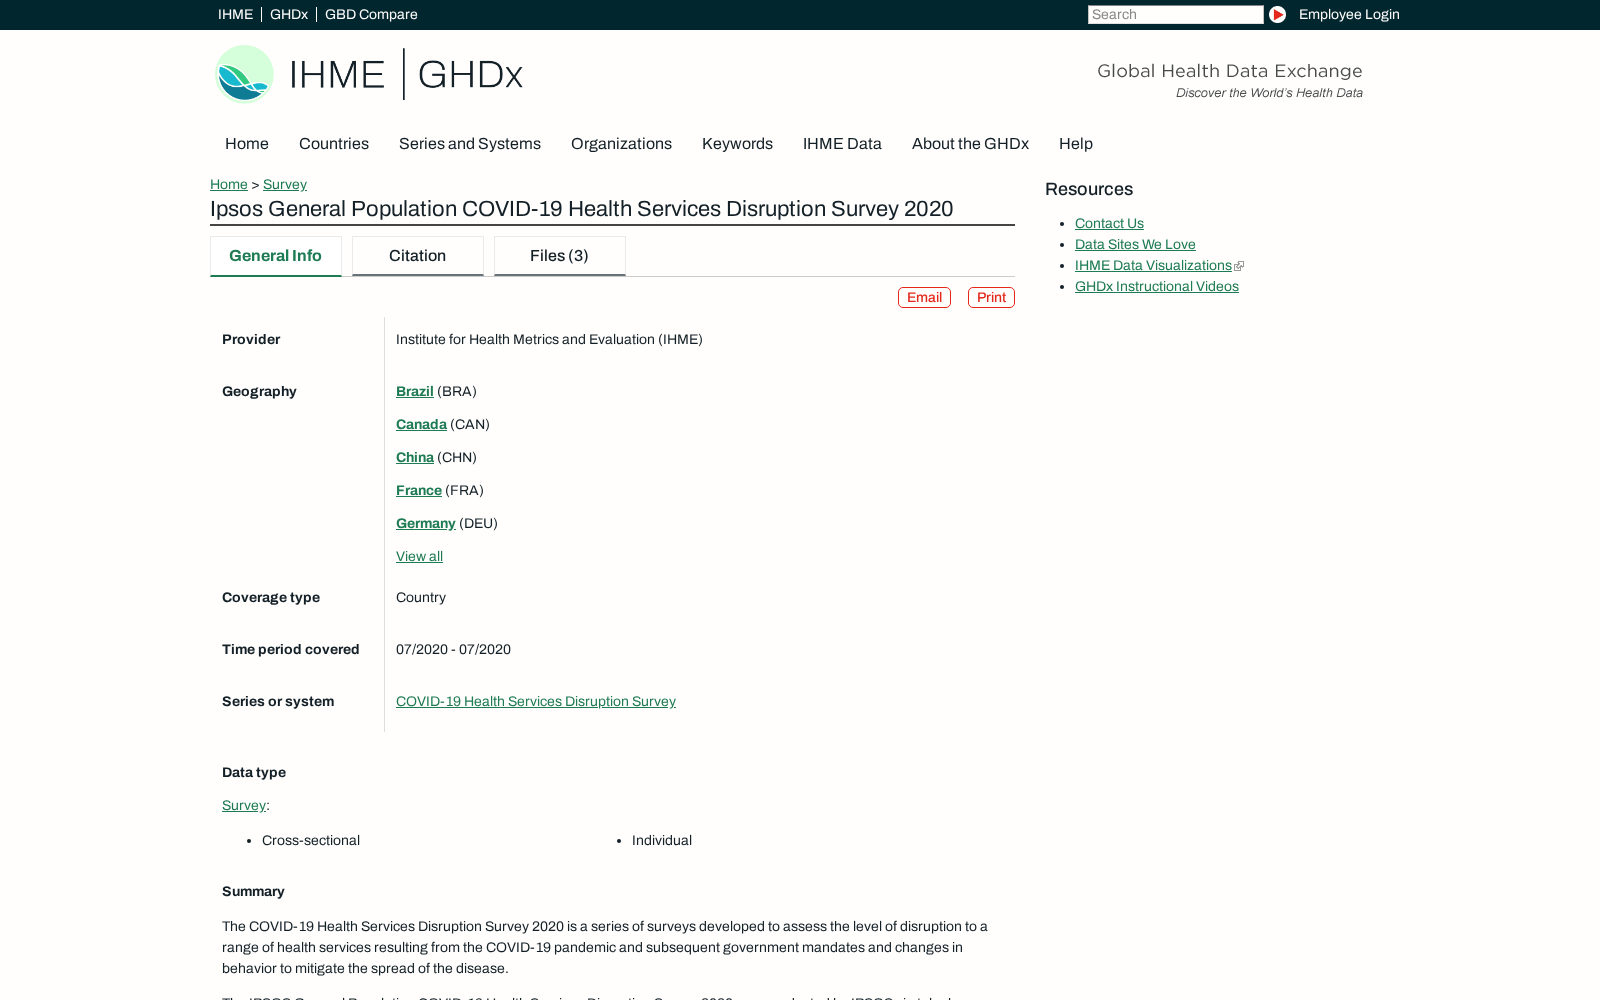Click the Coverage type value Country
Viewport: 1600px width, 1000px height.
421,598
